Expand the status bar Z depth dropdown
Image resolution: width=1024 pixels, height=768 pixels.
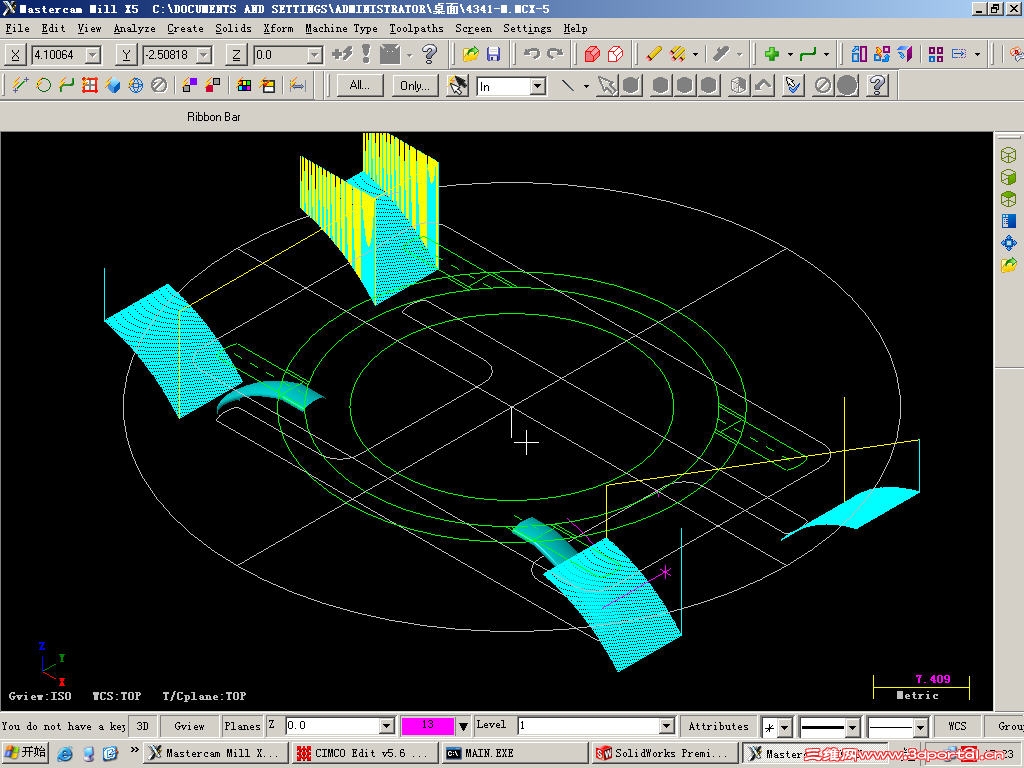[x=387, y=726]
